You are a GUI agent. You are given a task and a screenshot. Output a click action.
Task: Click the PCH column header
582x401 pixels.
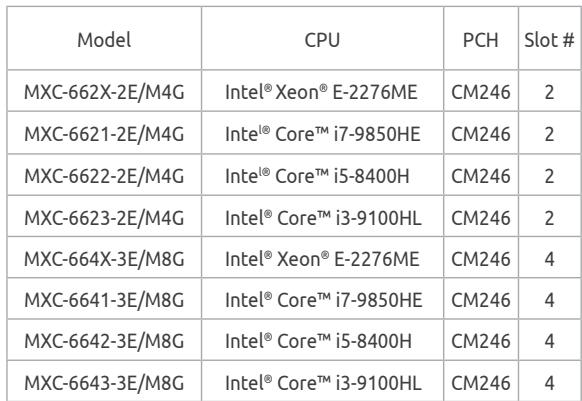pos(480,40)
